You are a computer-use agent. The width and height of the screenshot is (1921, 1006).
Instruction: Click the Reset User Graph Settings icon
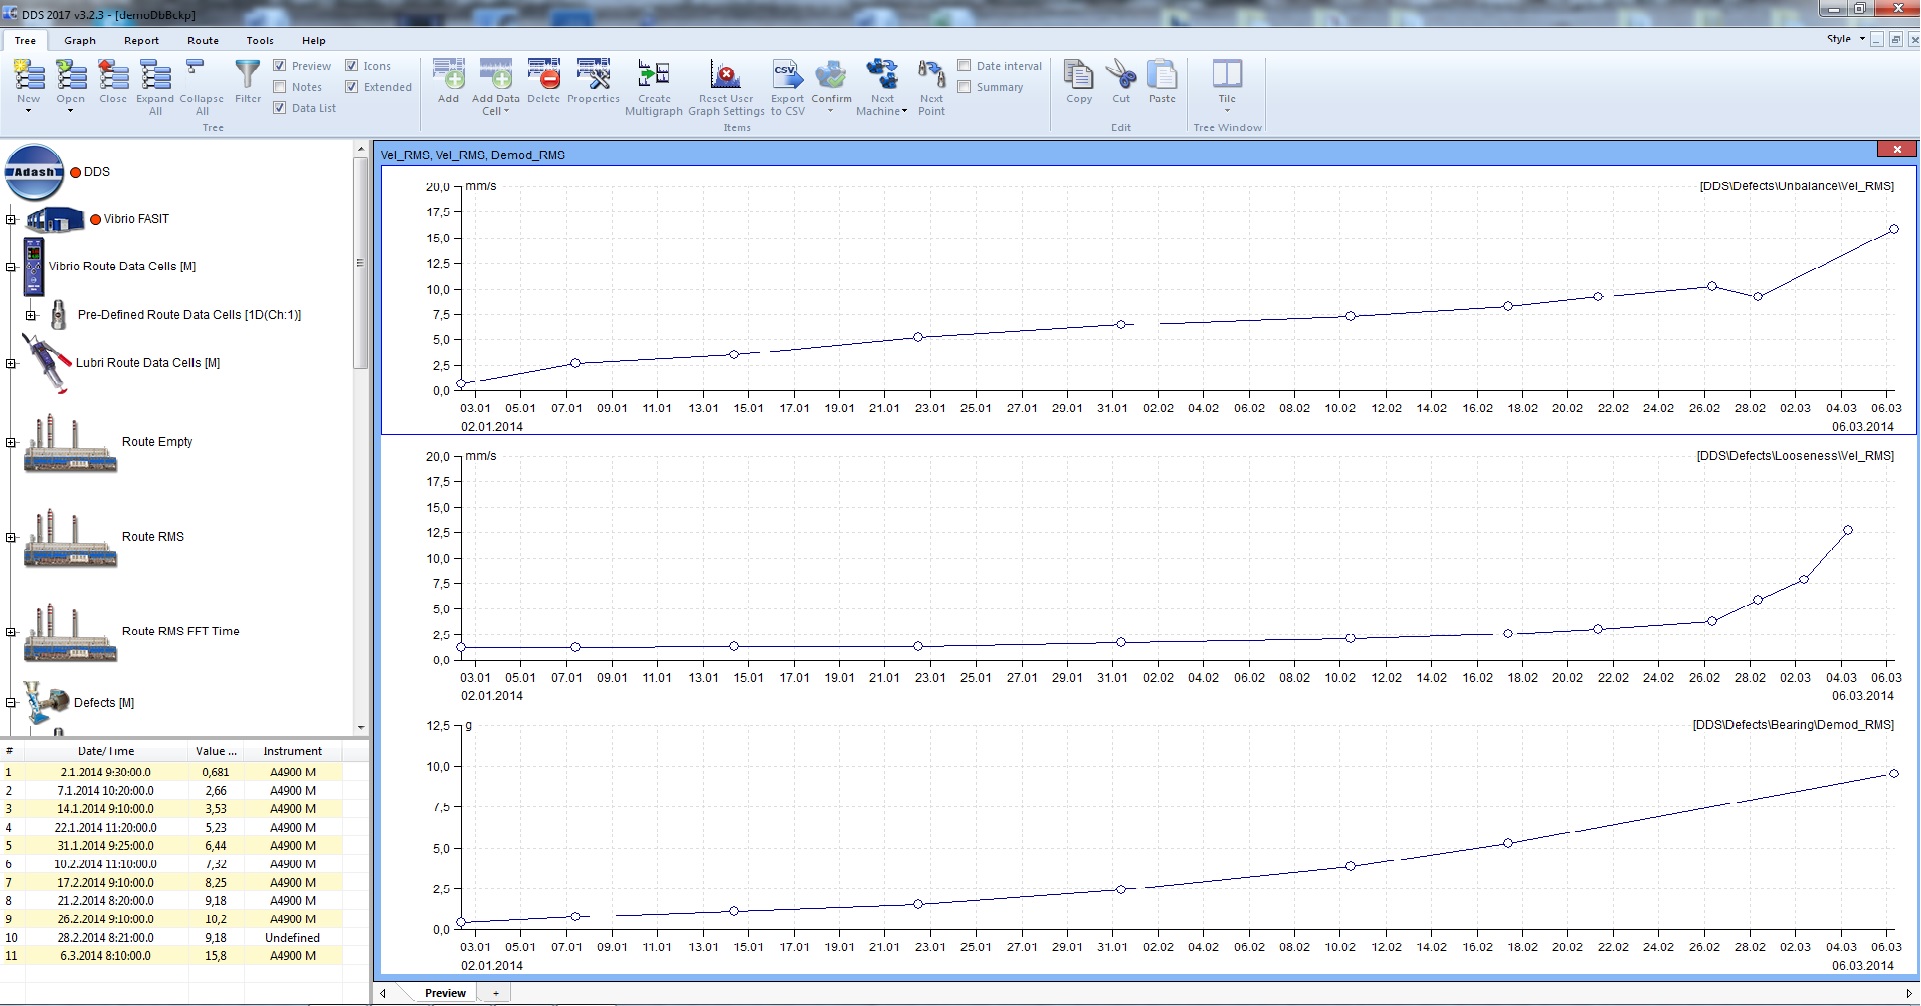click(x=725, y=76)
